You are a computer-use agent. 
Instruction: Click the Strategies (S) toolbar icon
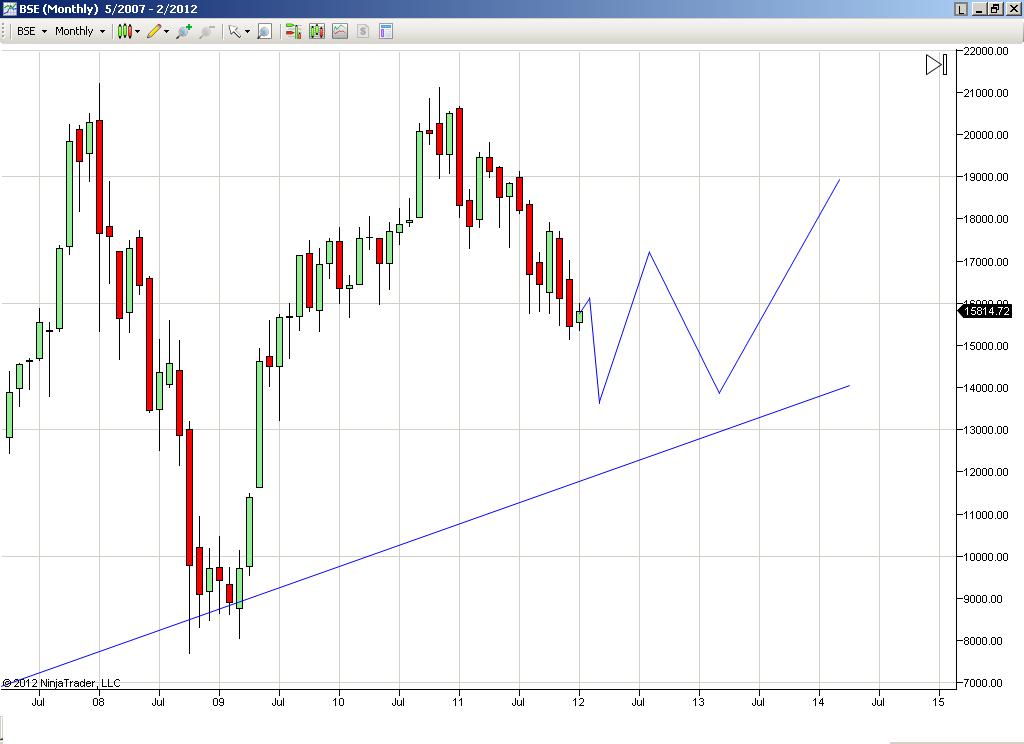coord(361,31)
